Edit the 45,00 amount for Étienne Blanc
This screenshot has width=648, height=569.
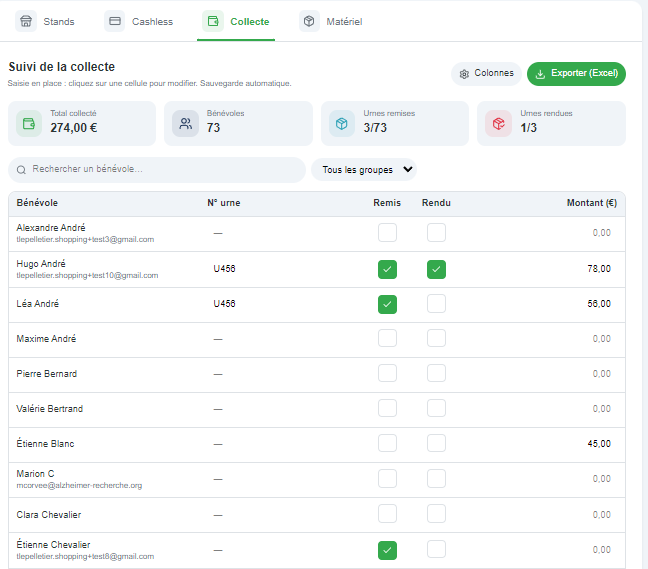pos(598,444)
